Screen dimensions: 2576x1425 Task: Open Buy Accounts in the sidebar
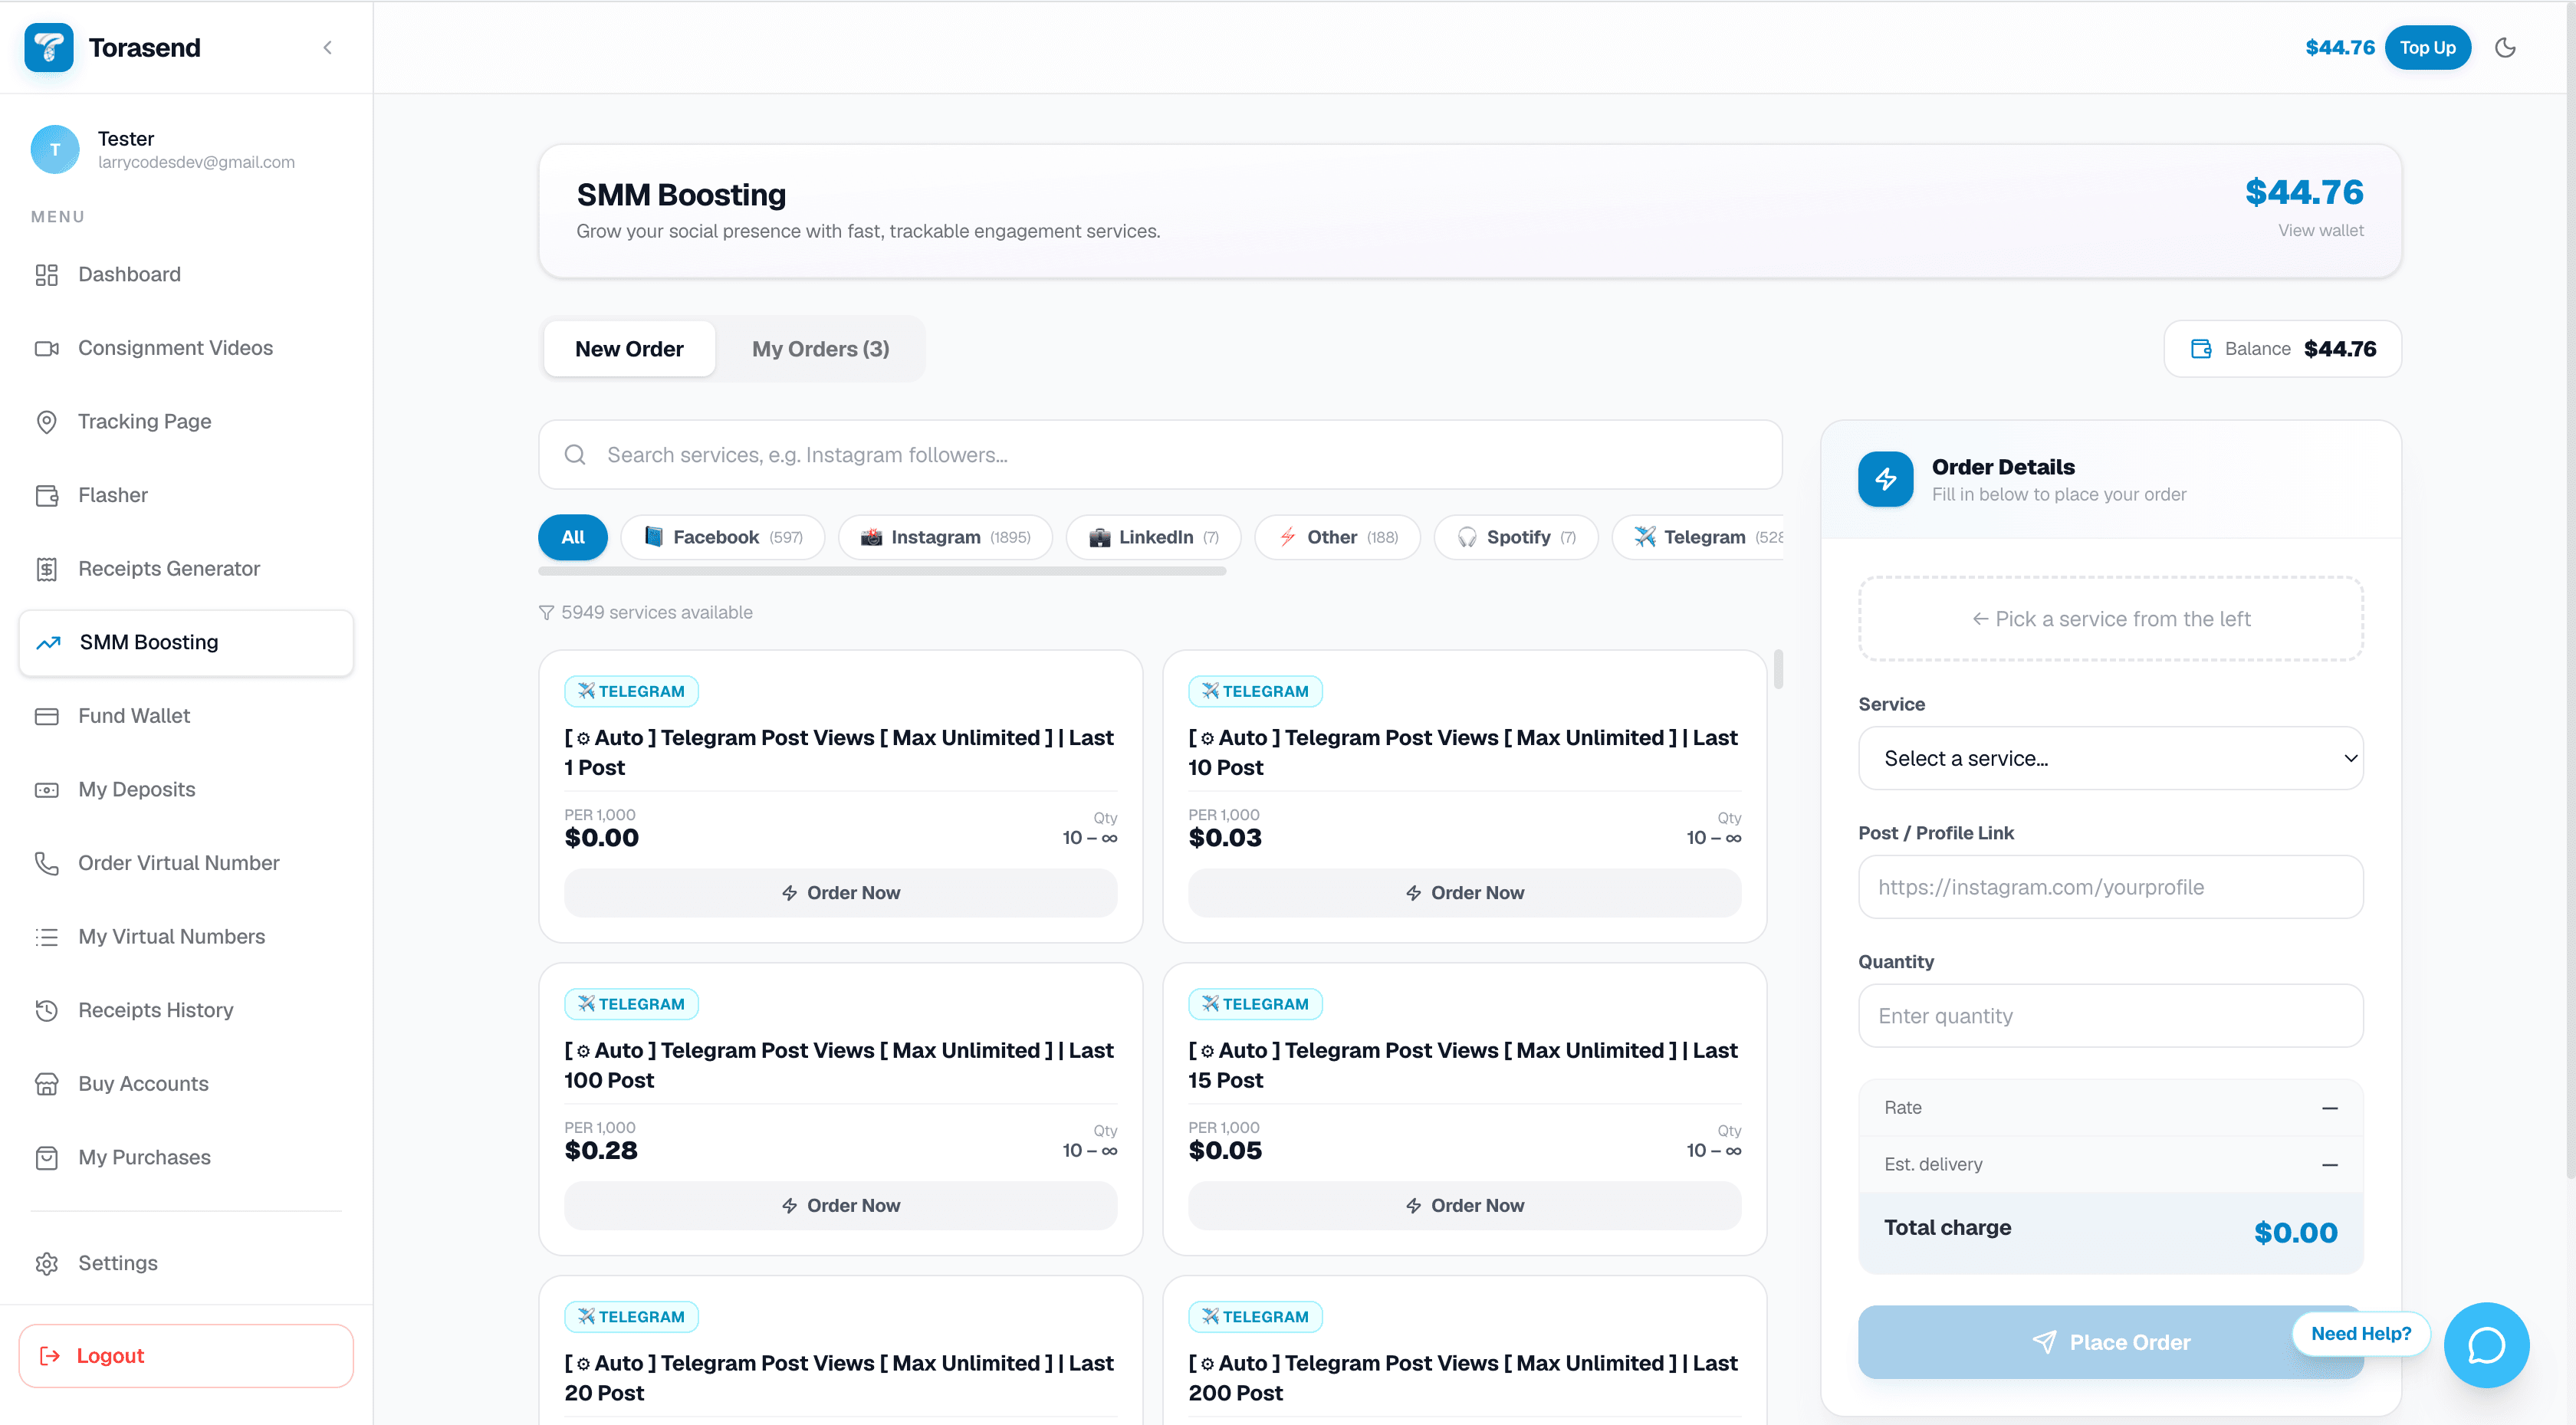[x=186, y=1084]
